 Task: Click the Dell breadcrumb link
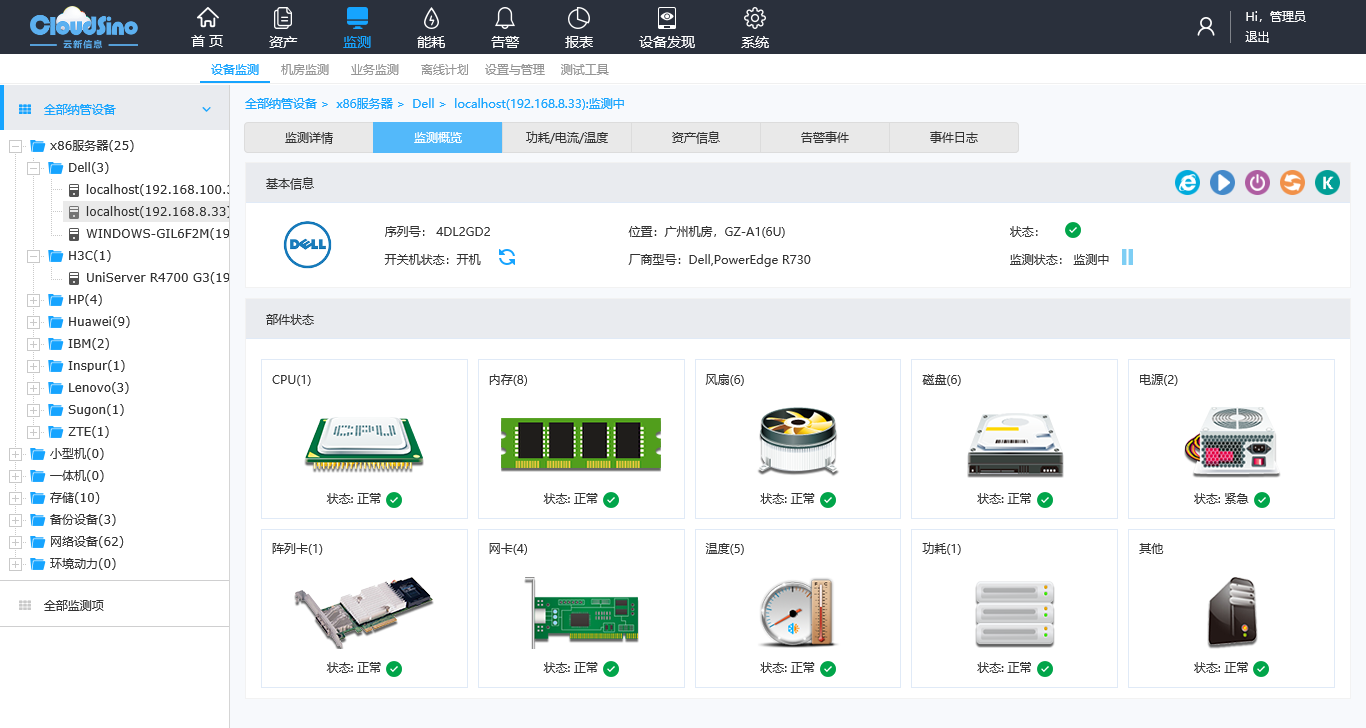tap(423, 104)
